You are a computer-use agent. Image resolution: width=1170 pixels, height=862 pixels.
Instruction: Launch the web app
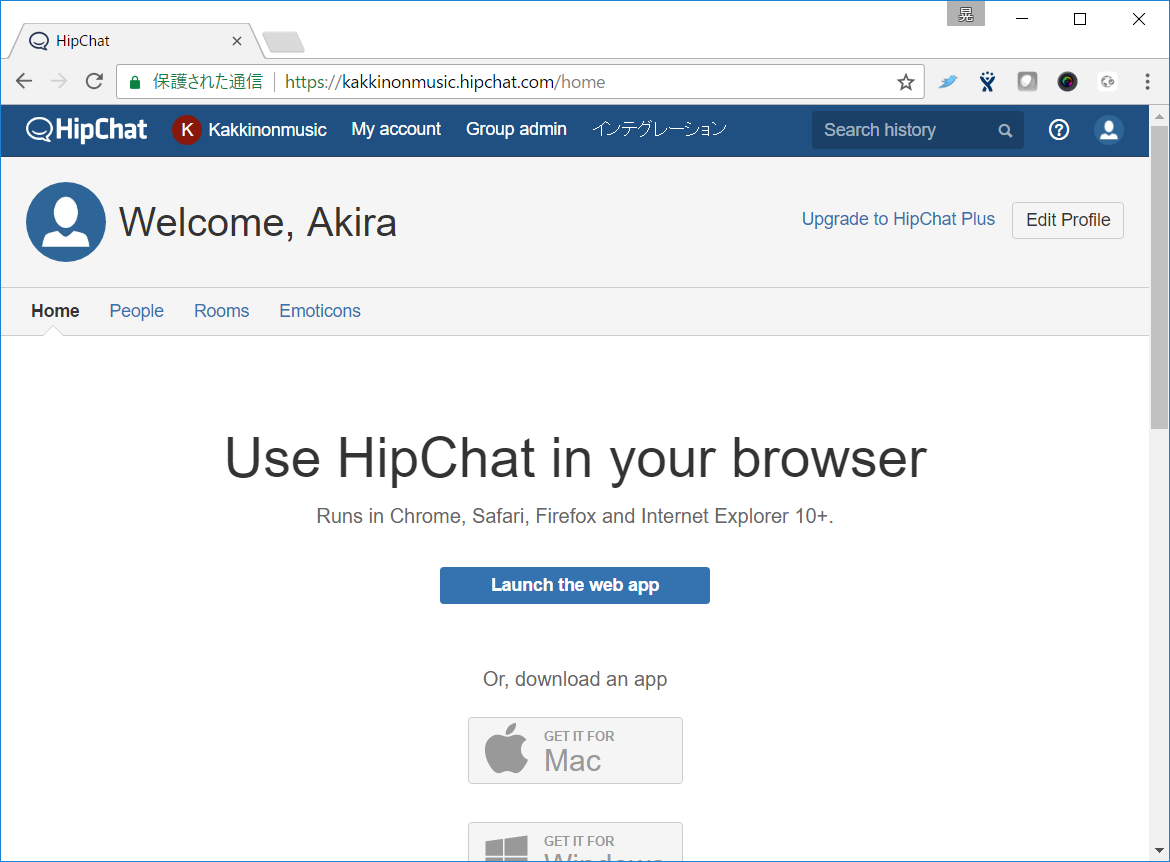click(x=575, y=585)
